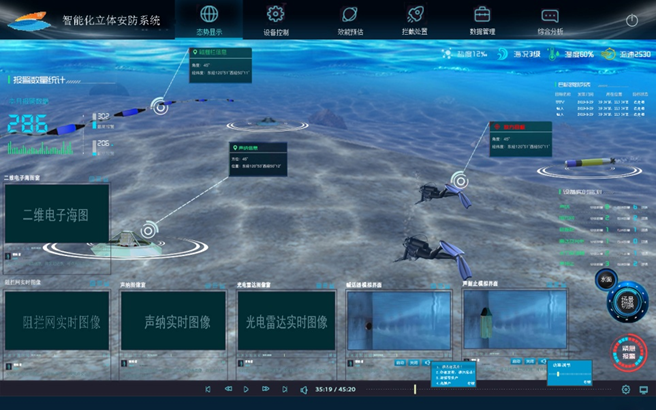
Task: Open settings gear in bottom bar
Action: [625, 390]
